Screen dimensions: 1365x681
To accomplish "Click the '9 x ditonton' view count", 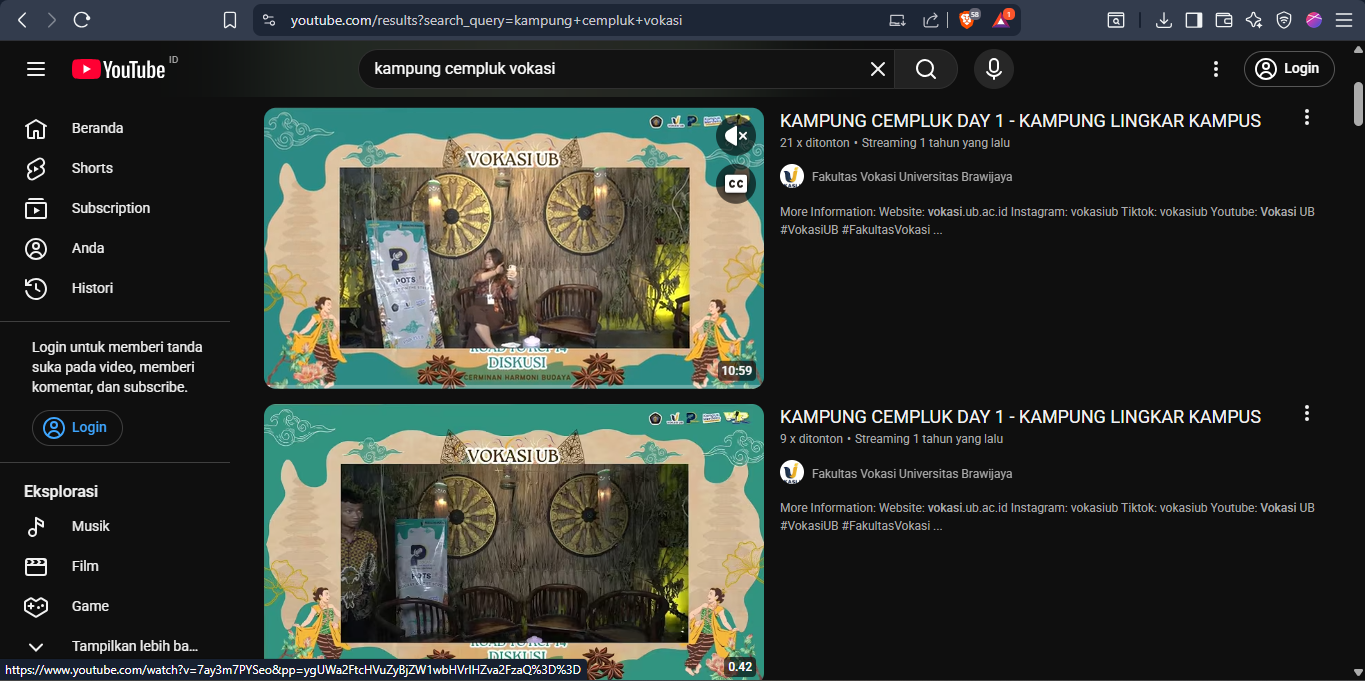I will click(811, 439).
